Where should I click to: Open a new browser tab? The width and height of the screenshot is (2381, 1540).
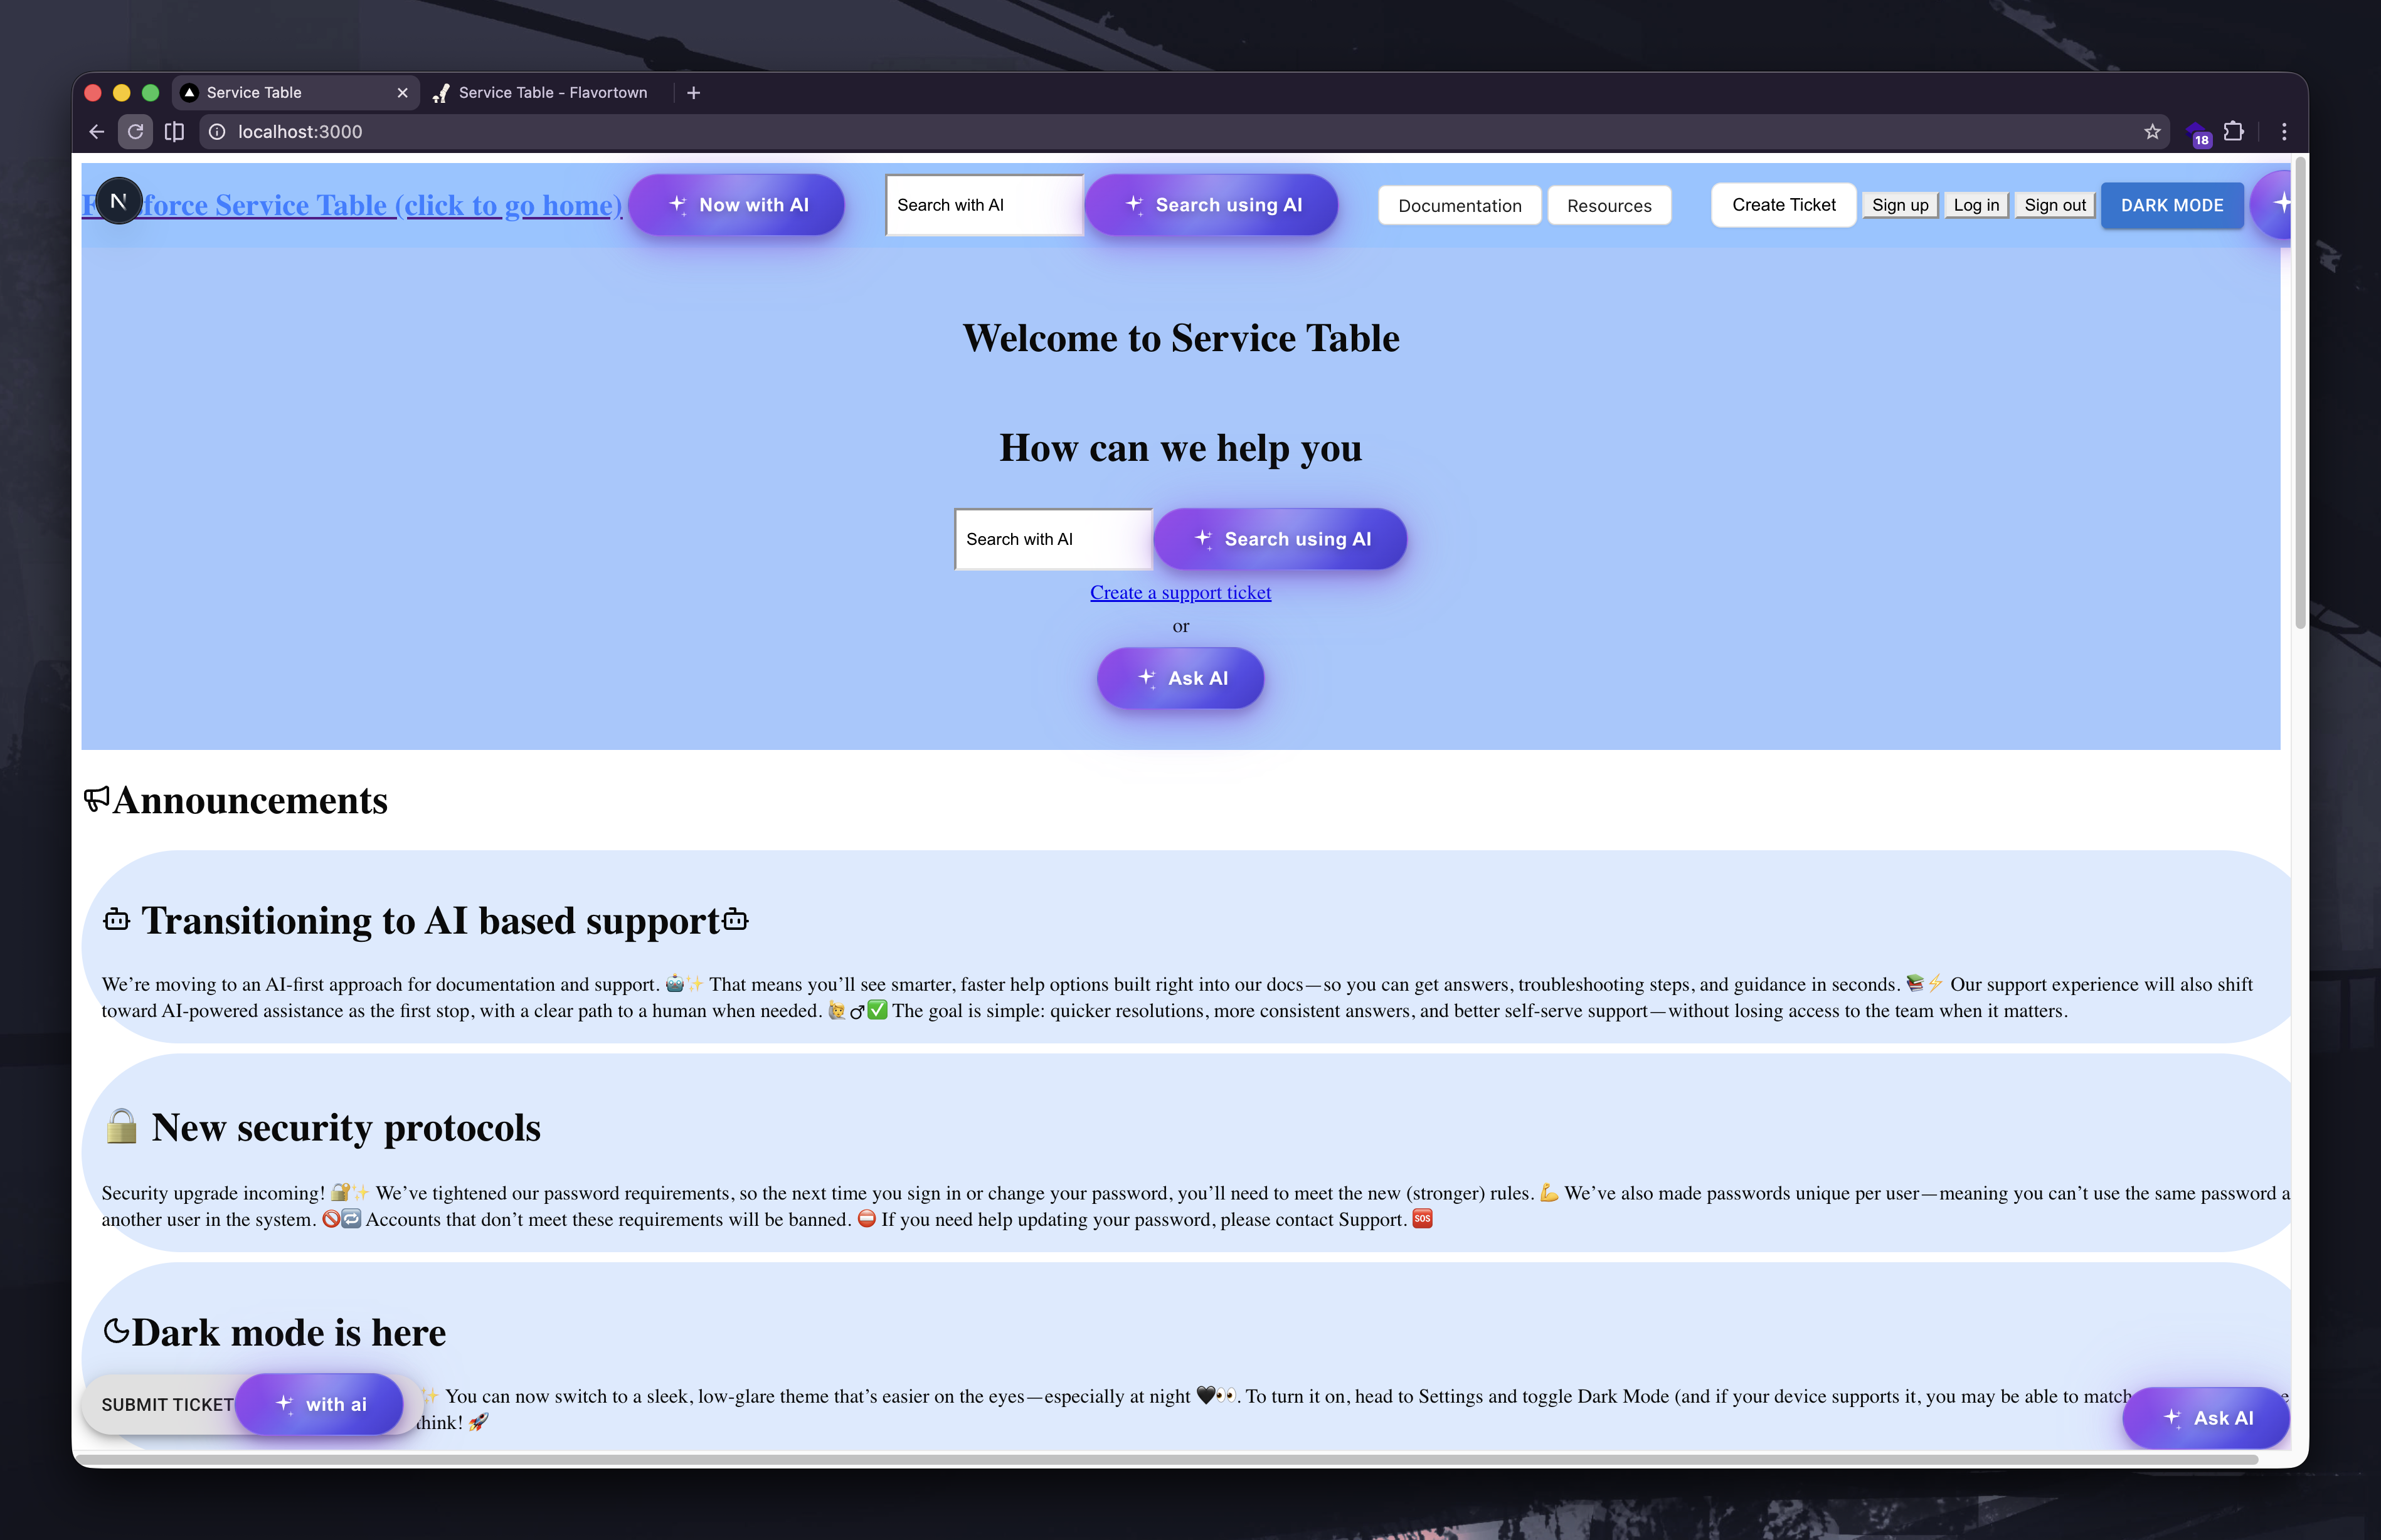694,93
